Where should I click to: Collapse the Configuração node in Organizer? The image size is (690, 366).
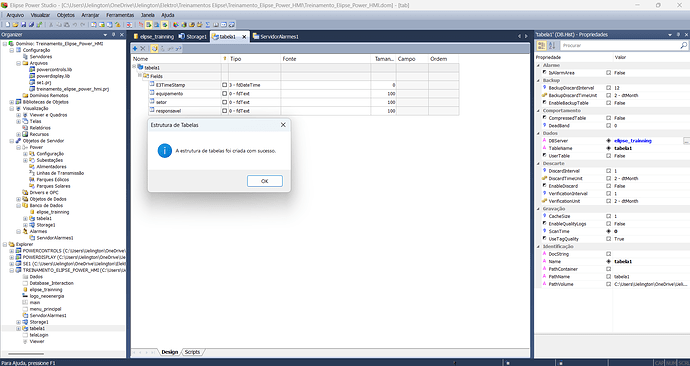point(12,50)
